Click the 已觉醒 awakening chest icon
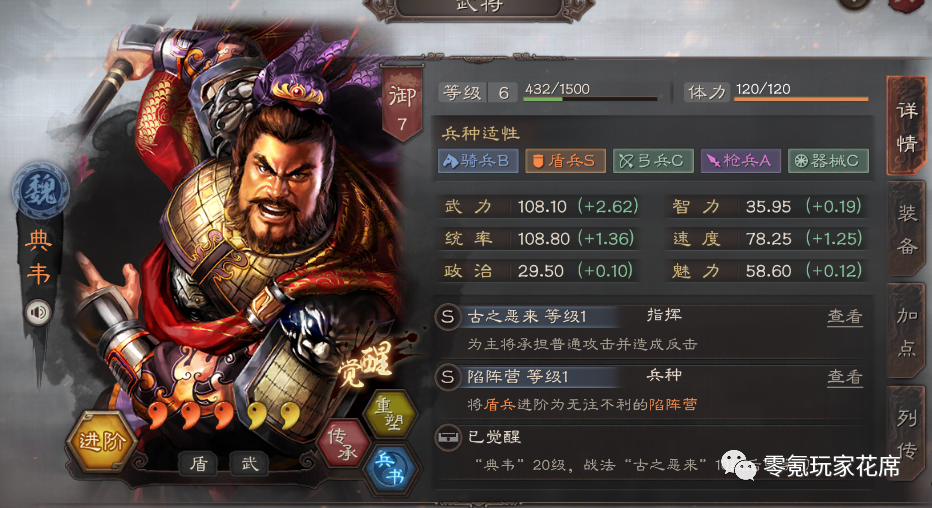This screenshot has height=508, width=932. [448, 438]
